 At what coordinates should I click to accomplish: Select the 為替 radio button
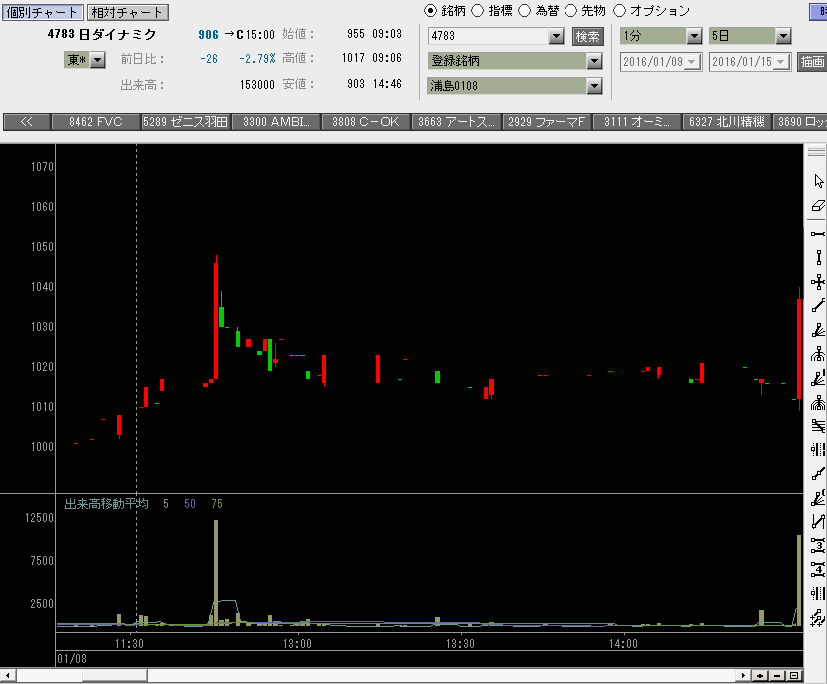(524, 11)
